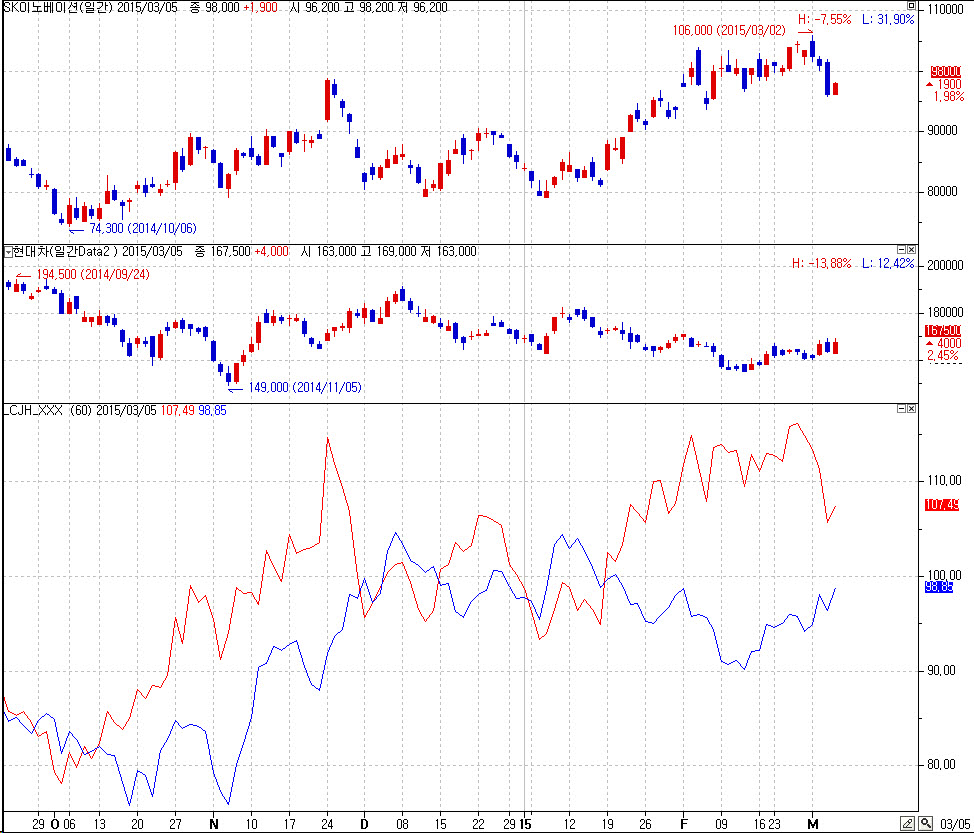Minimize the LCJH_XXX indicator pane
This screenshot has width=974, height=833.
[x=901, y=409]
